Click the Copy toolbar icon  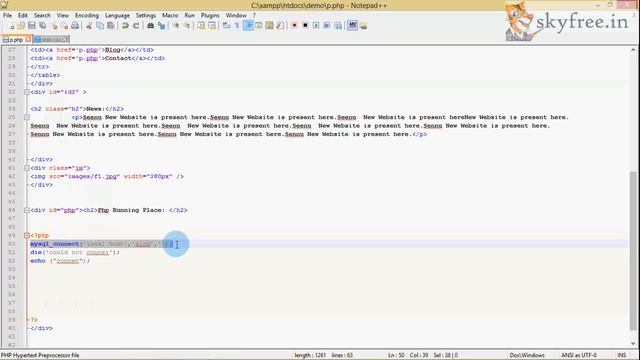click(100, 26)
